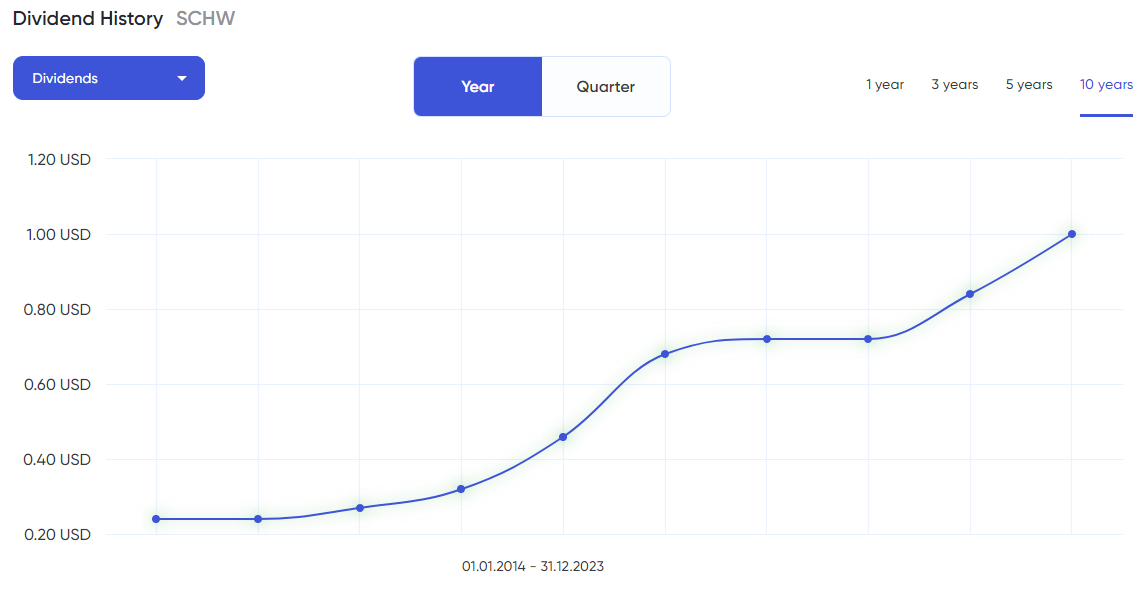Image resolution: width=1147 pixels, height=589 pixels.
Task: Click the date range 01.01.2014 - 31.12.2023
Action: [533, 566]
